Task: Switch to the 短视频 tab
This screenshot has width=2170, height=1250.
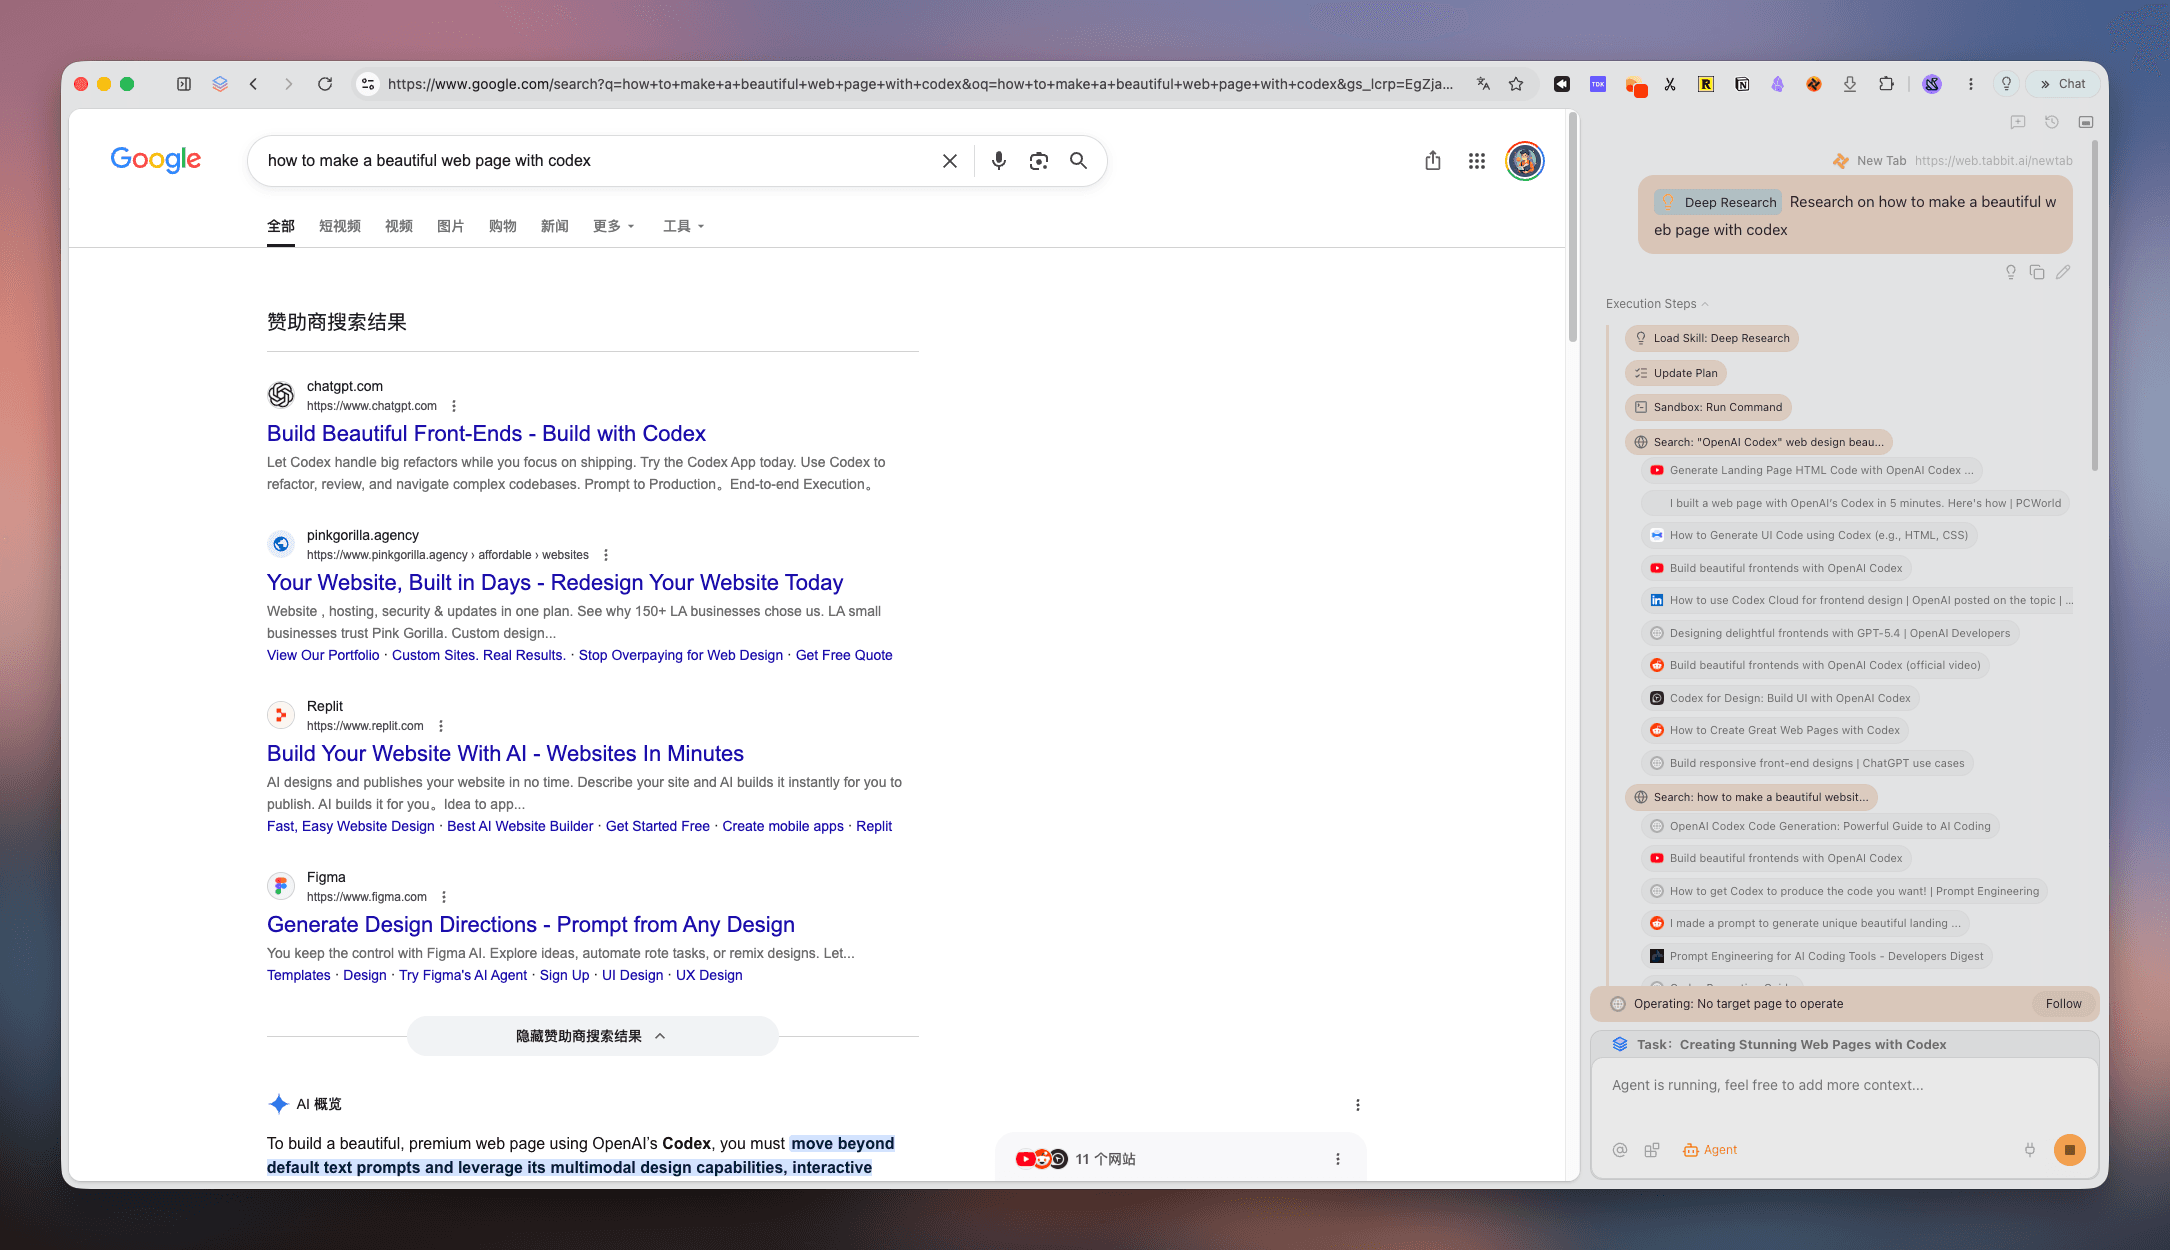Action: pos(340,226)
